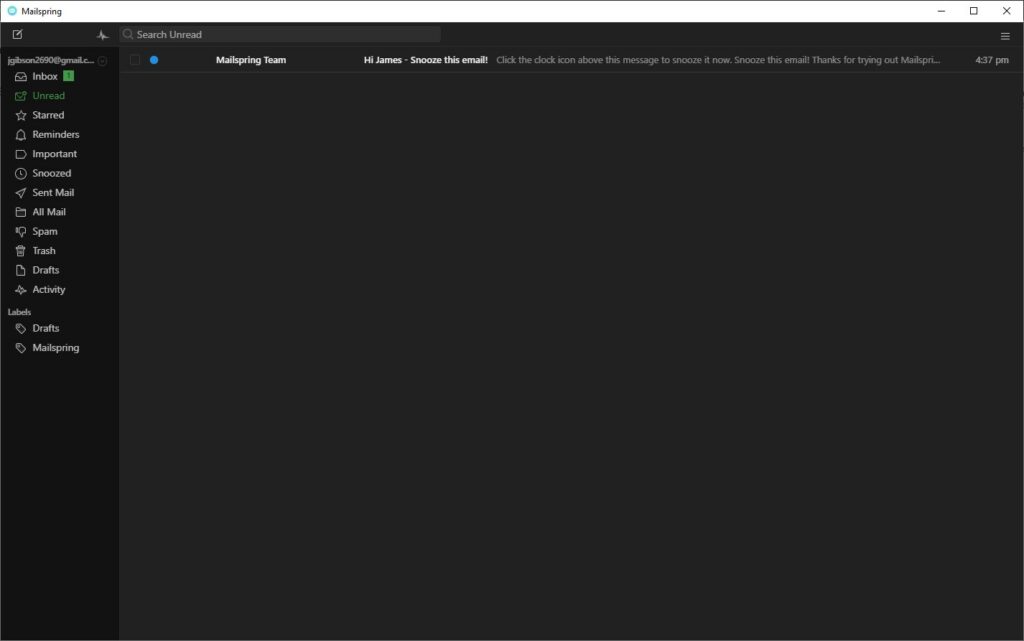Screen dimensions: 1024x641
Task: Open the Important folder
Action: [x=55, y=154]
